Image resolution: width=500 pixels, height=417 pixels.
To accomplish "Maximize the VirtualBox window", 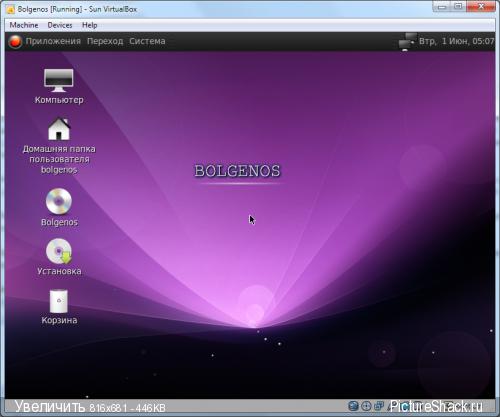I will (x=459, y=7).
